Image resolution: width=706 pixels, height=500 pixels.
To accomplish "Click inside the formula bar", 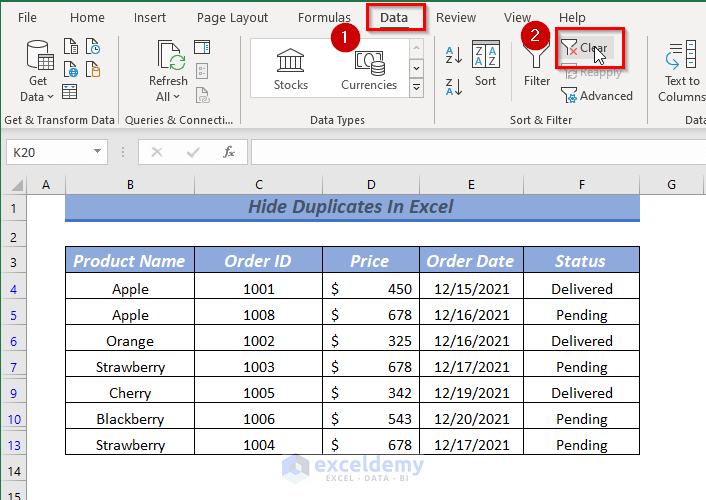I will click(x=478, y=152).
